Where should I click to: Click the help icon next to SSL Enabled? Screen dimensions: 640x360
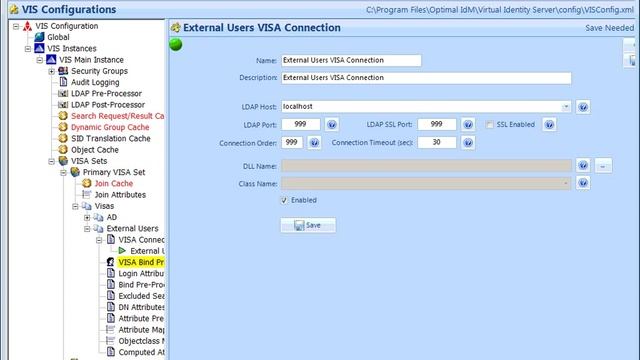tap(549, 124)
